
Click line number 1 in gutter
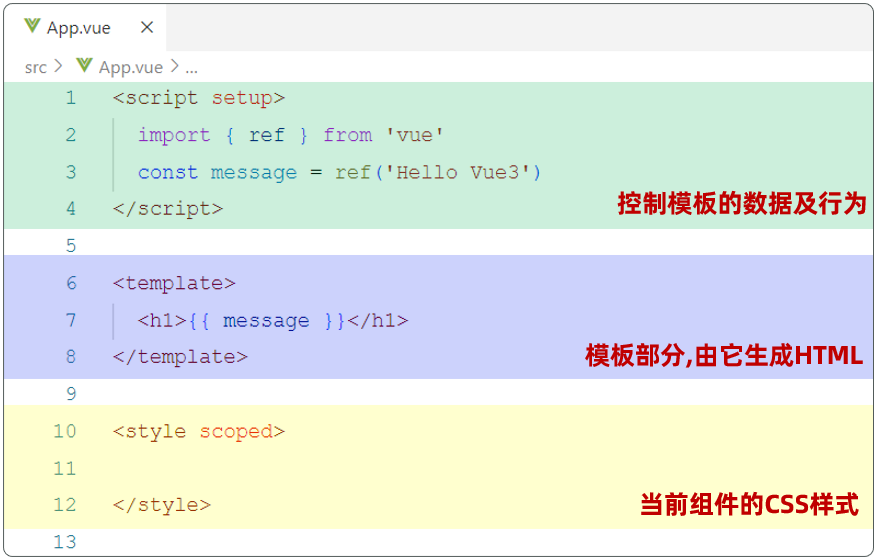tap(71, 98)
